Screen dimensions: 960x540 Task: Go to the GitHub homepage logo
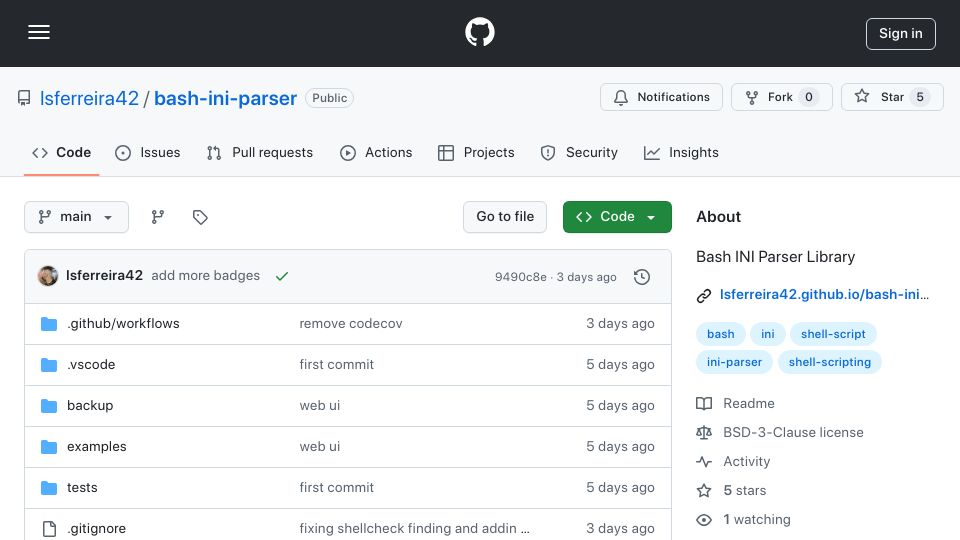[x=479, y=32]
